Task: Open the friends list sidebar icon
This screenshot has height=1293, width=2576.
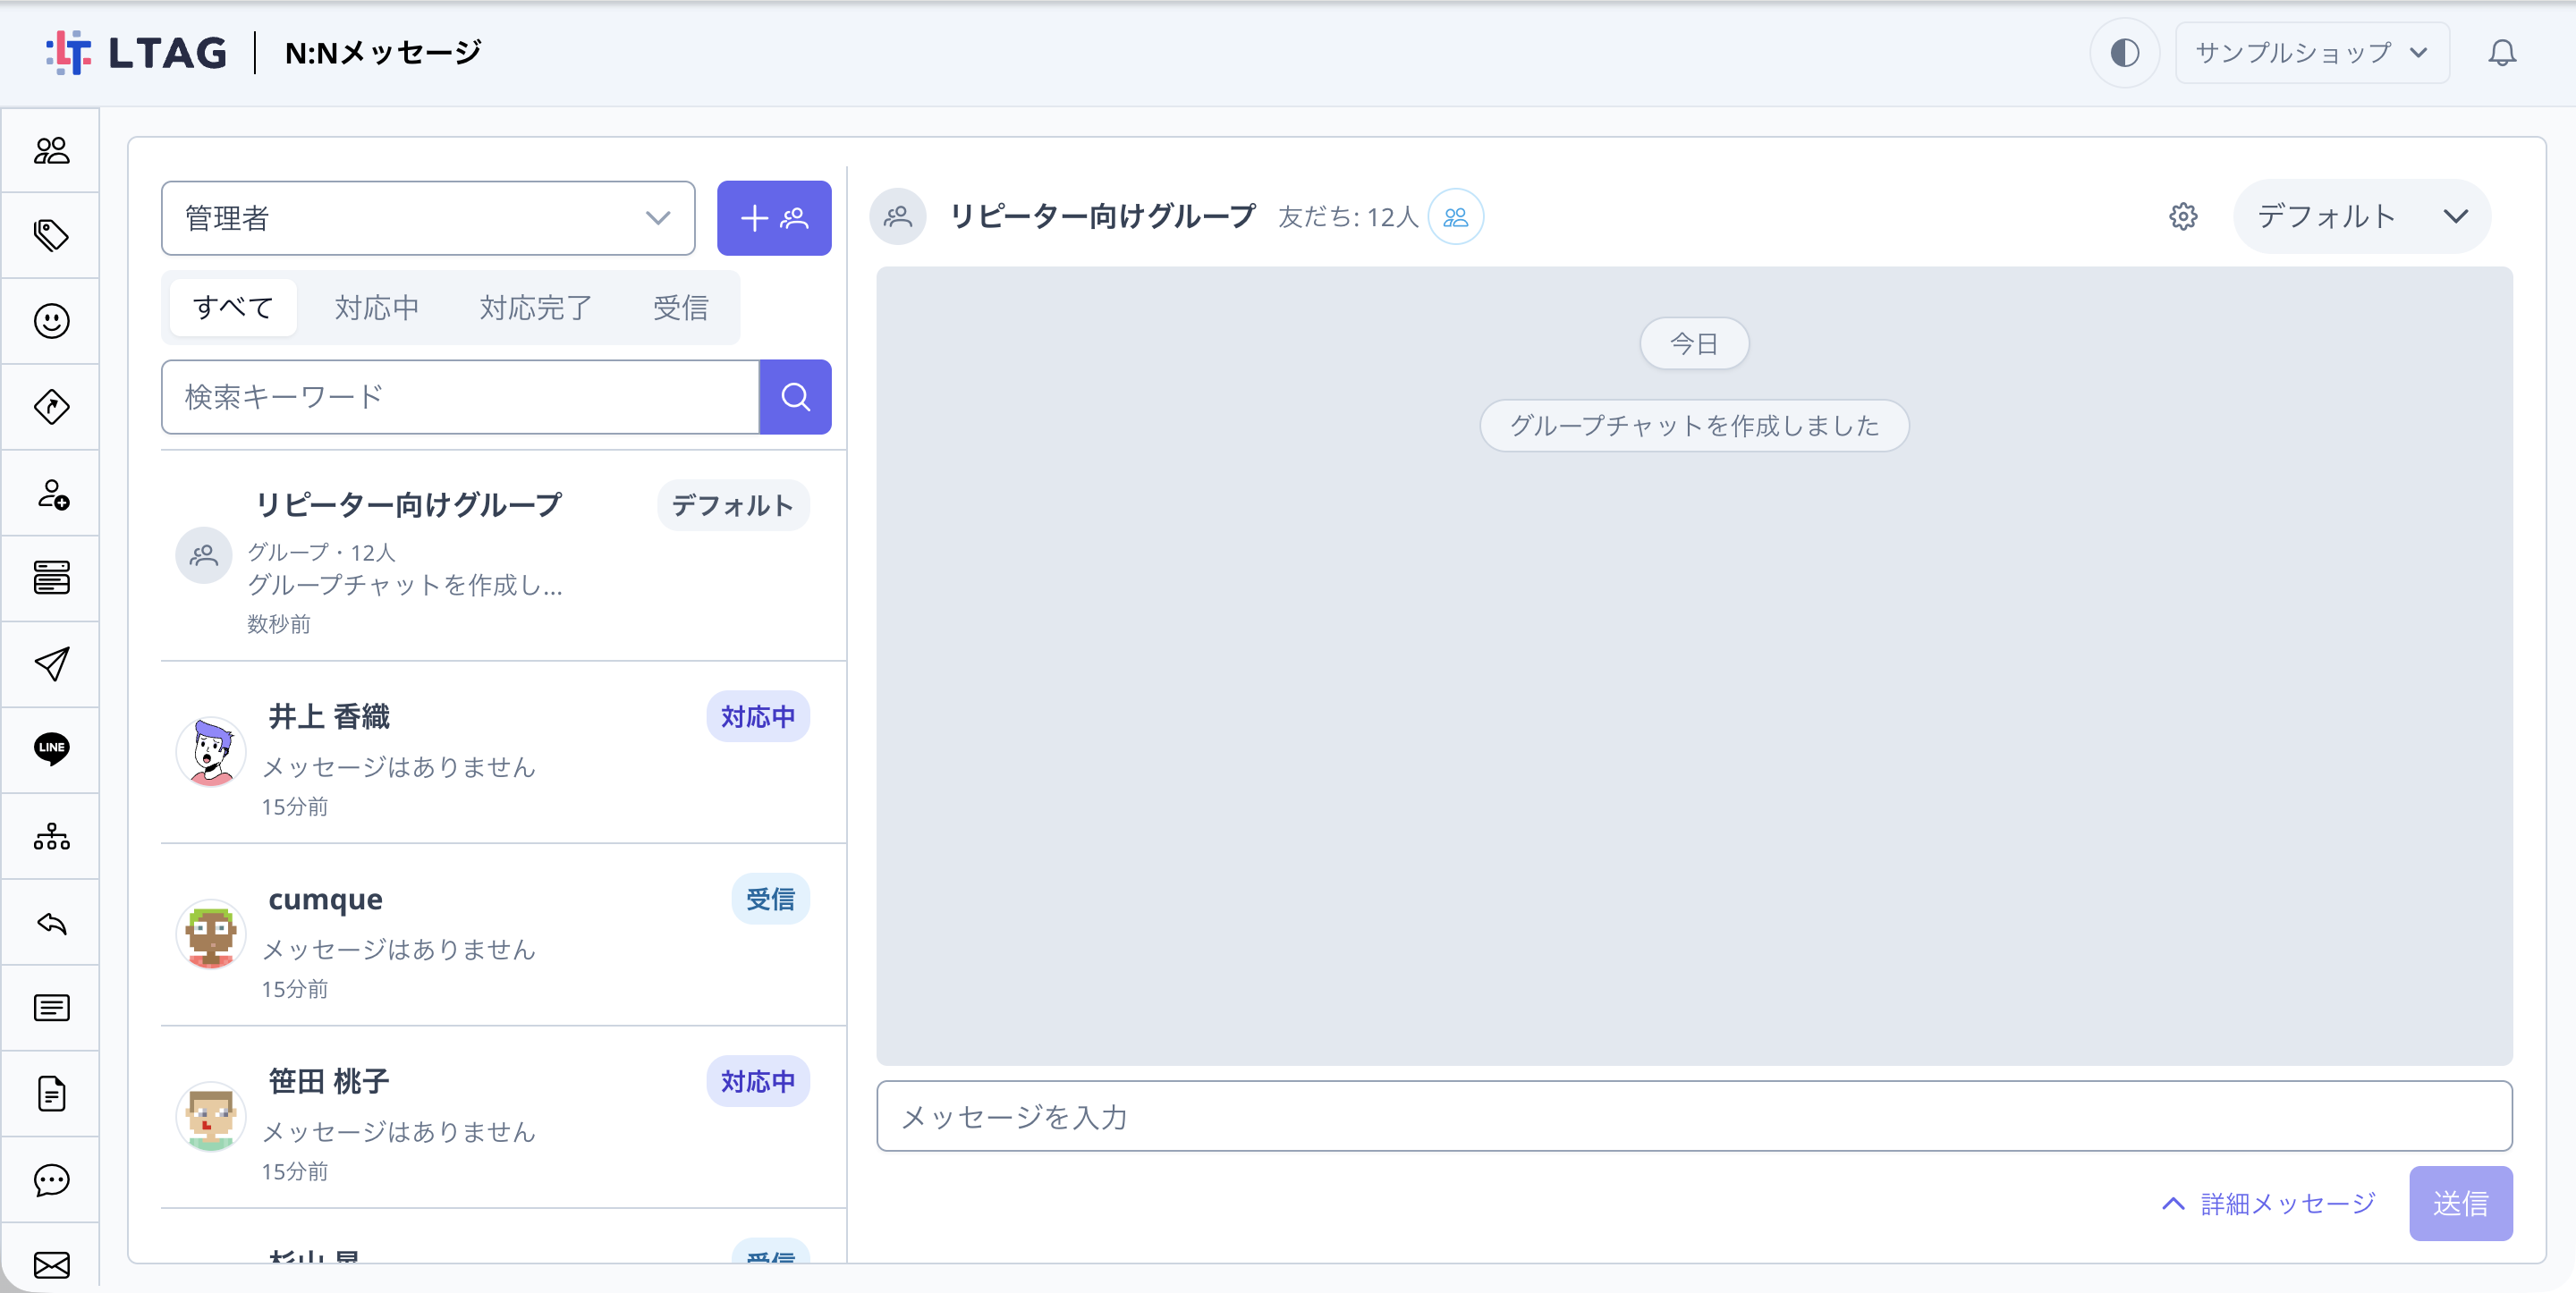Action: [51, 150]
